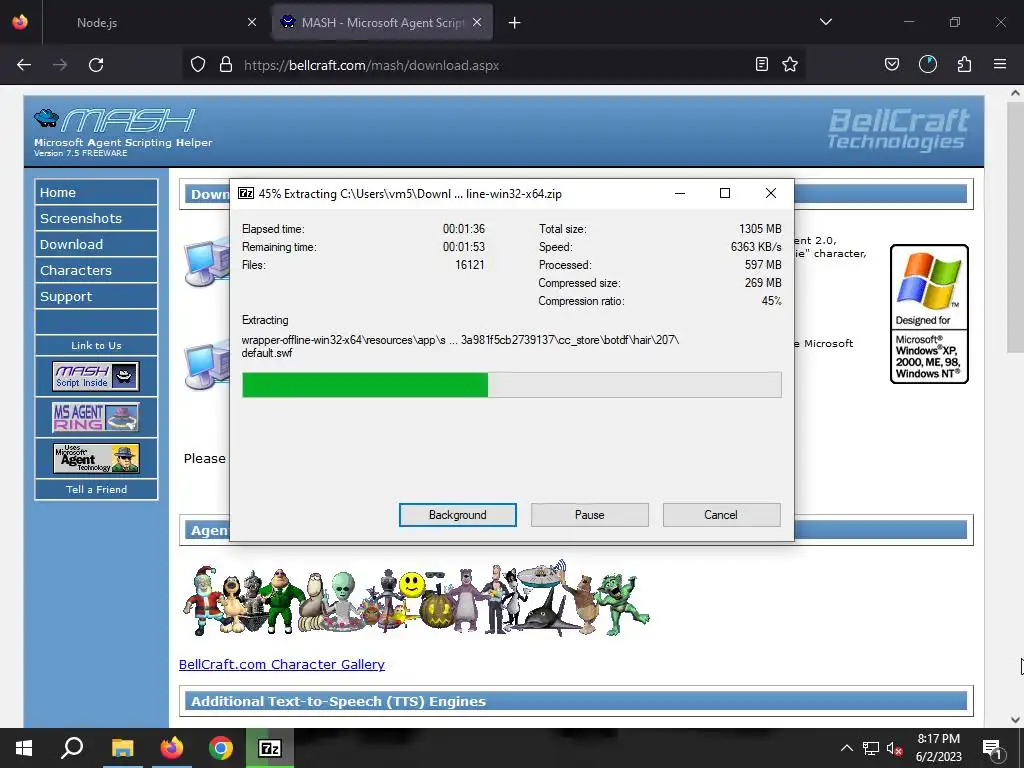
Task: Click the MASH Script Inside badge
Action: tap(96, 376)
